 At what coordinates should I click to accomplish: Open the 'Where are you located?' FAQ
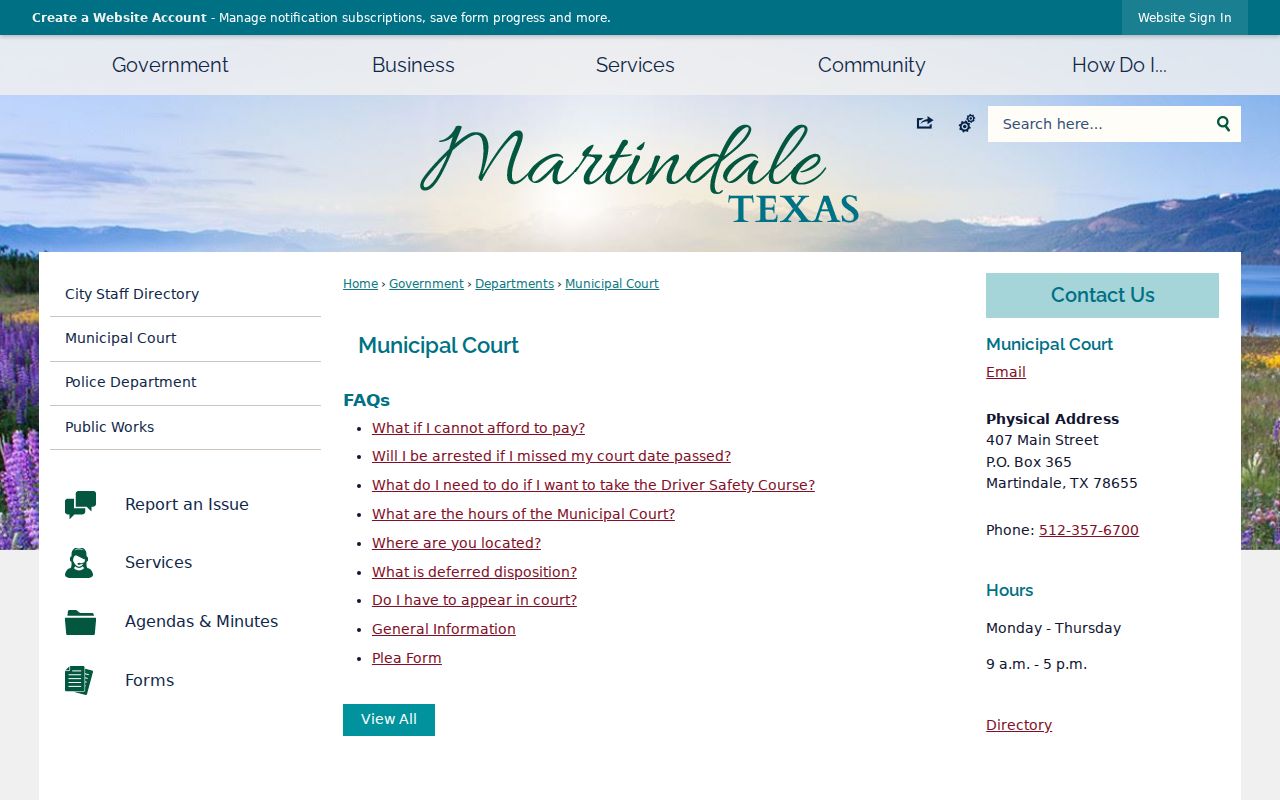click(x=456, y=543)
